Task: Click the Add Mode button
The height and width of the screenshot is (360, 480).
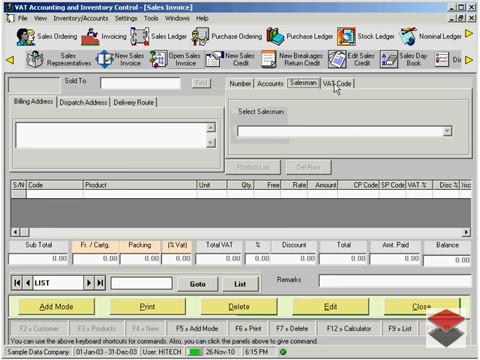Action: click(56, 307)
